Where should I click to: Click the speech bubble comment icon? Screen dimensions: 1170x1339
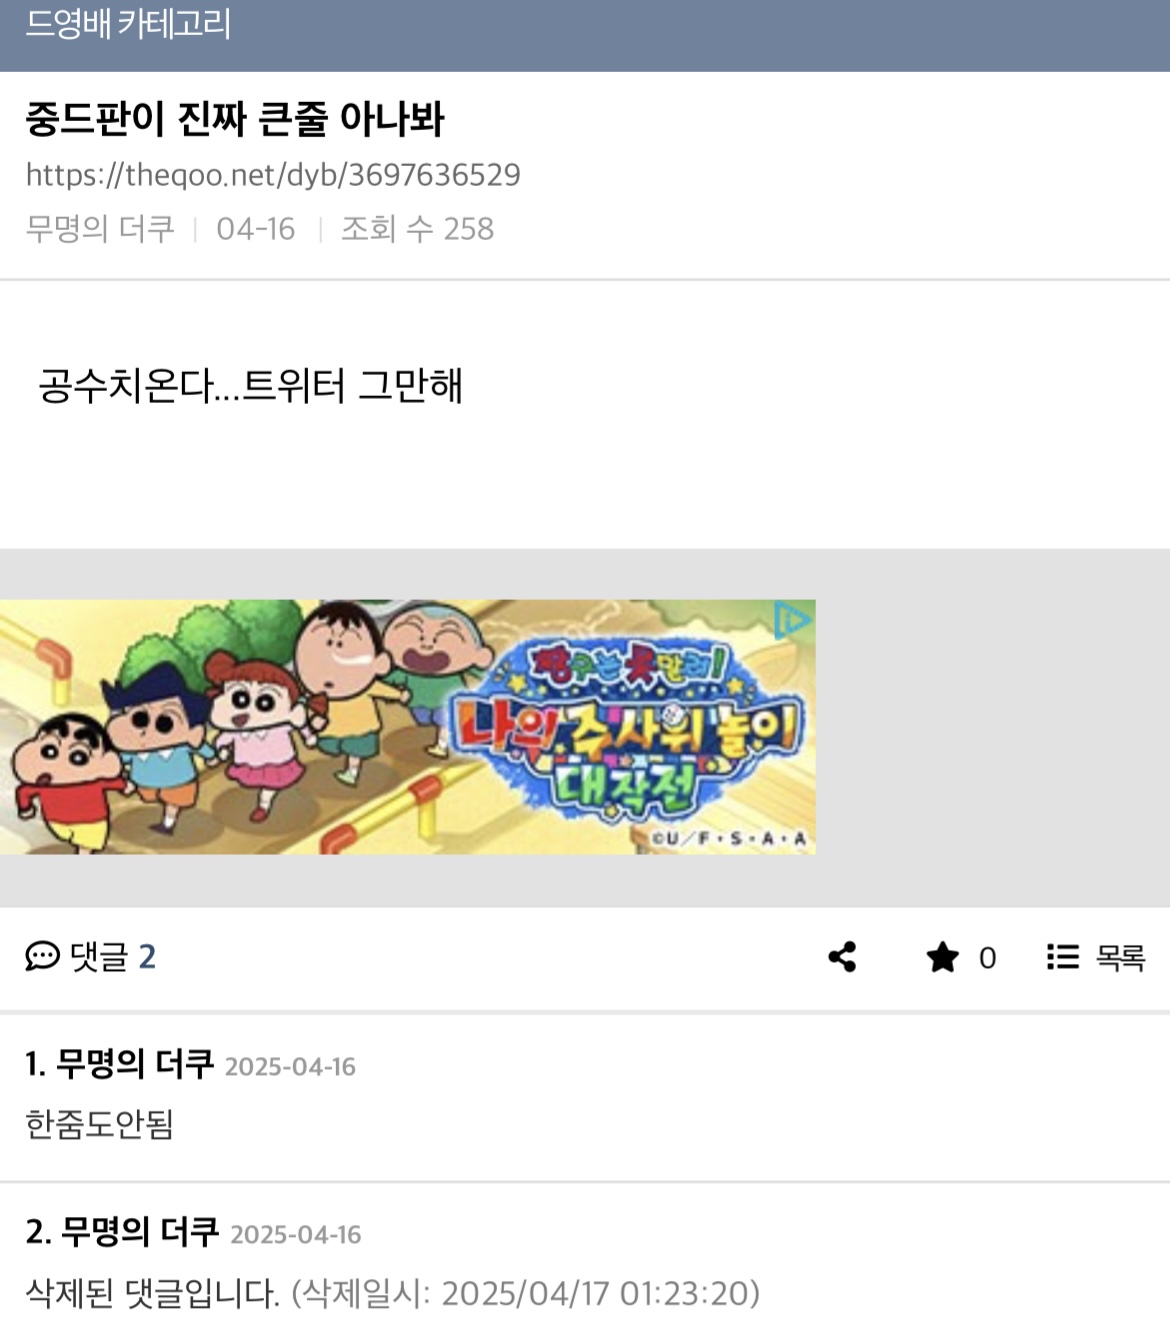[x=42, y=957]
